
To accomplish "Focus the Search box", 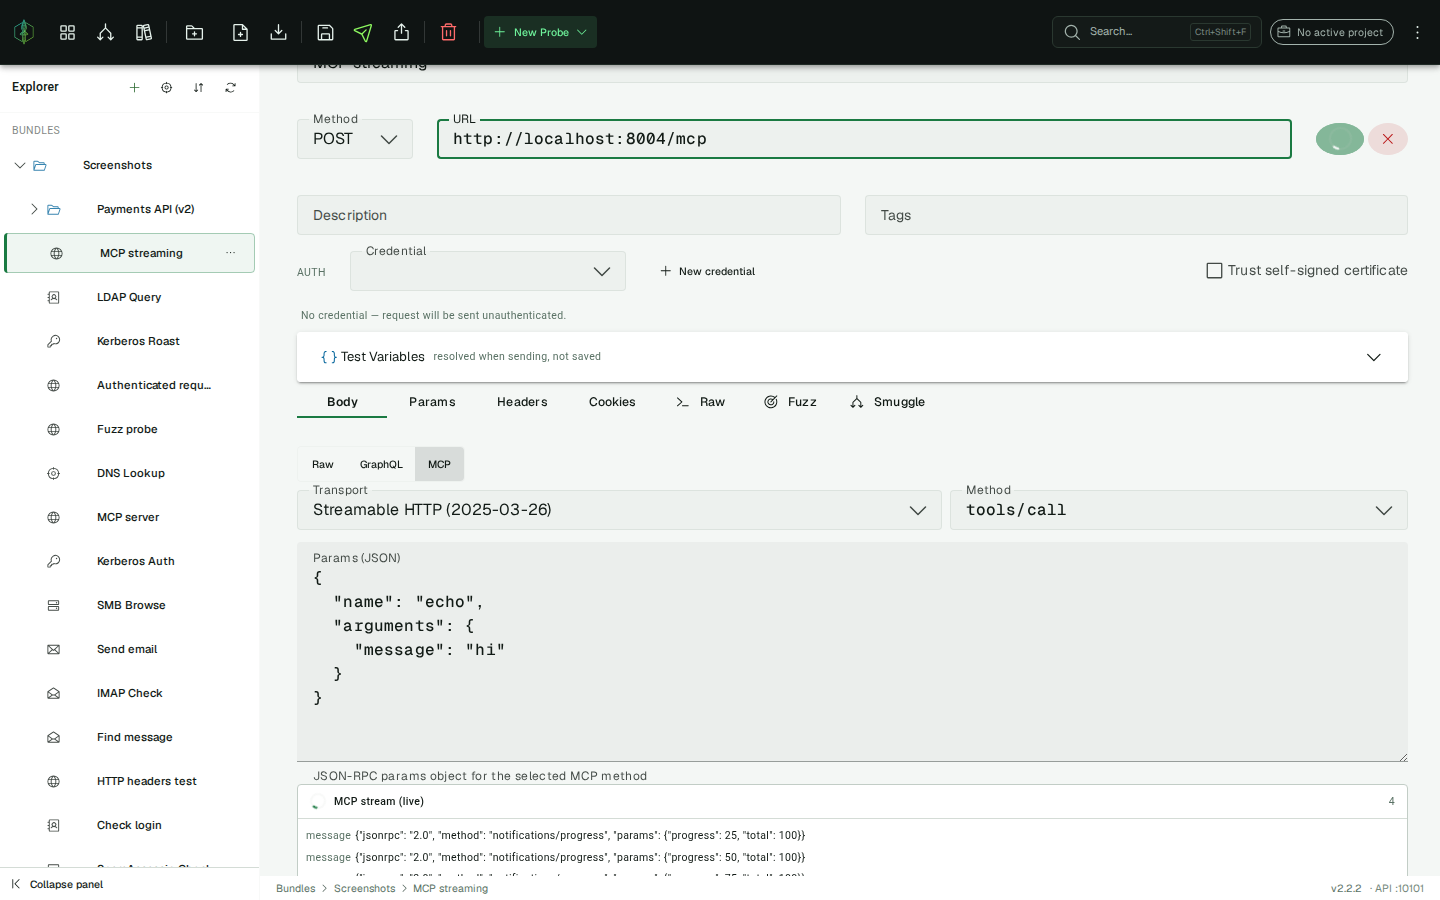I will pyautogui.click(x=1156, y=32).
